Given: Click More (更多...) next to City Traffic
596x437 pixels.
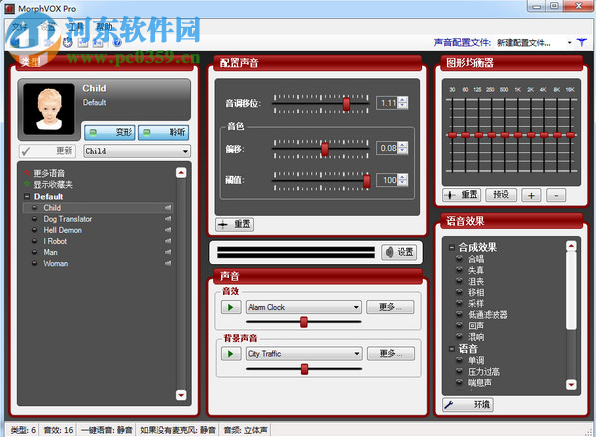Looking at the screenshot, I should (391, 354).
